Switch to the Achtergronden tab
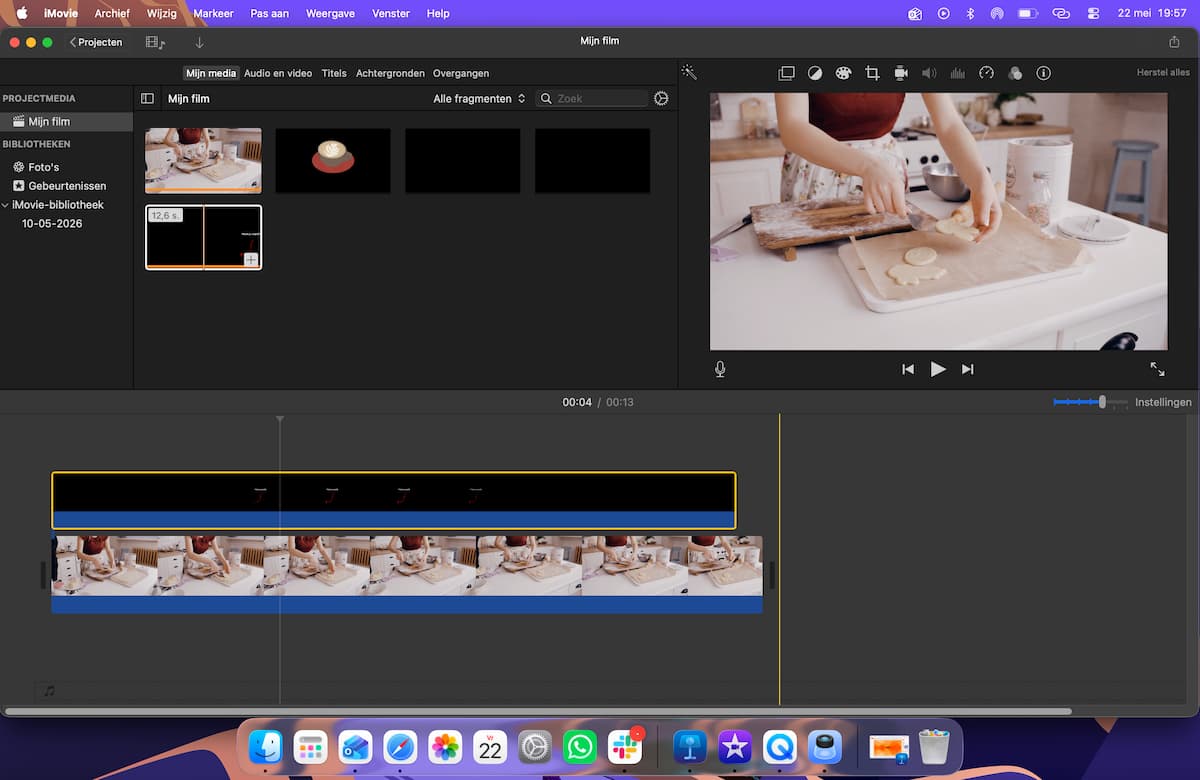 click(x=390, y=73)
